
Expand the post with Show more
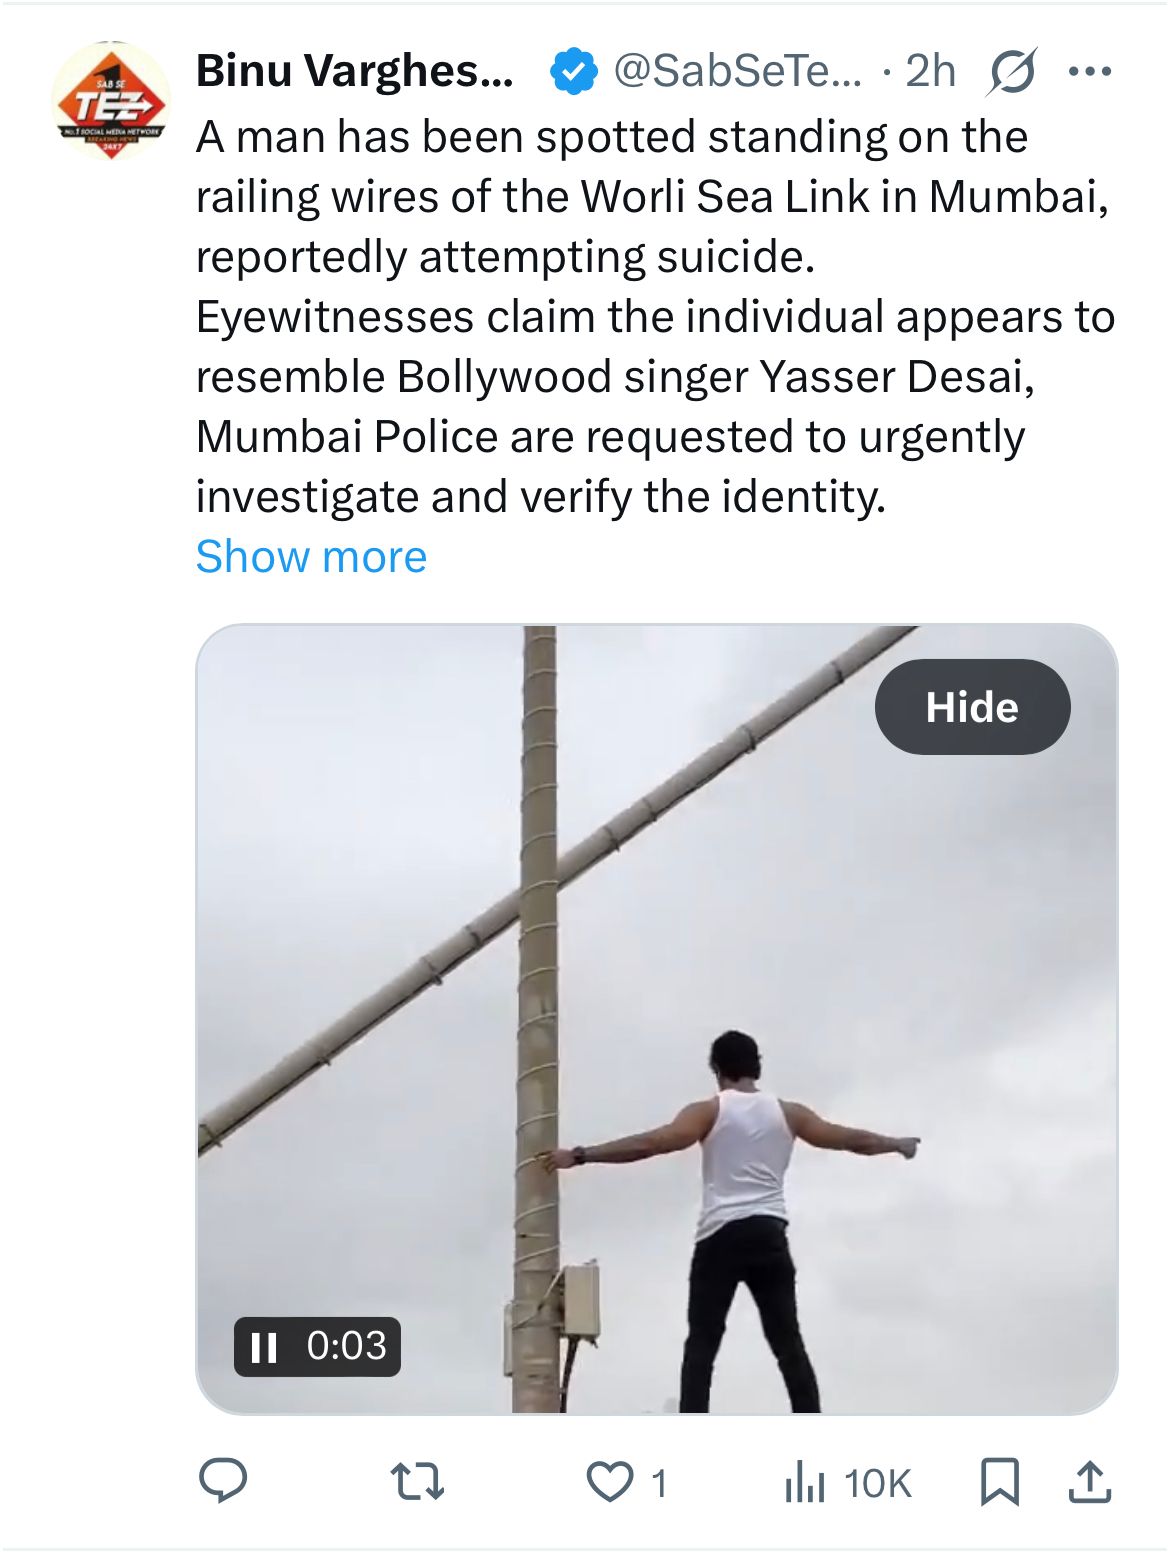click(x=311, y=557)
